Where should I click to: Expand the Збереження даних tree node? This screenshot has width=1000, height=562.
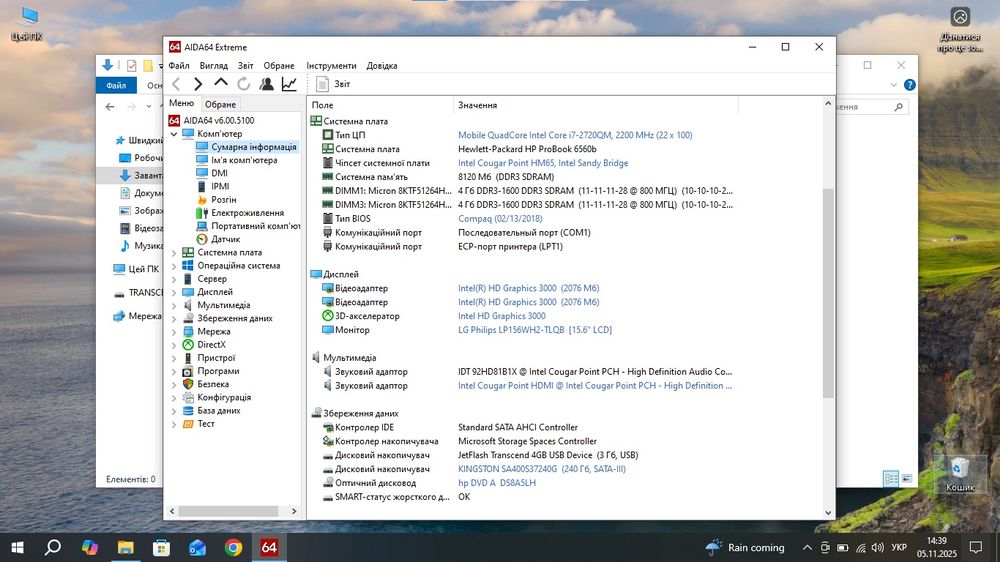click(174, 318)
